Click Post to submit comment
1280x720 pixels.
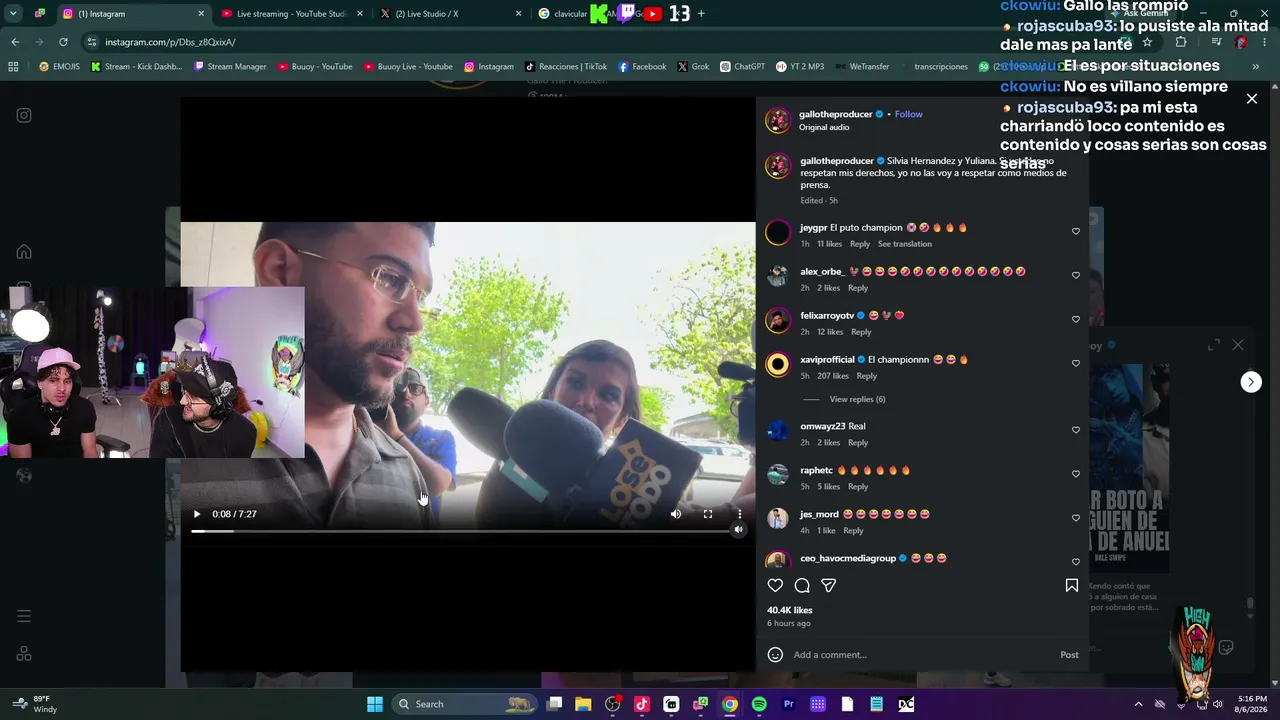pos(1069,655)
